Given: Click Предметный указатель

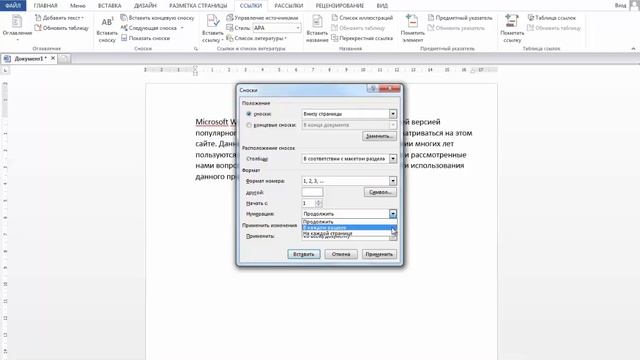Looking at the screenshot, I should [460, 18].
